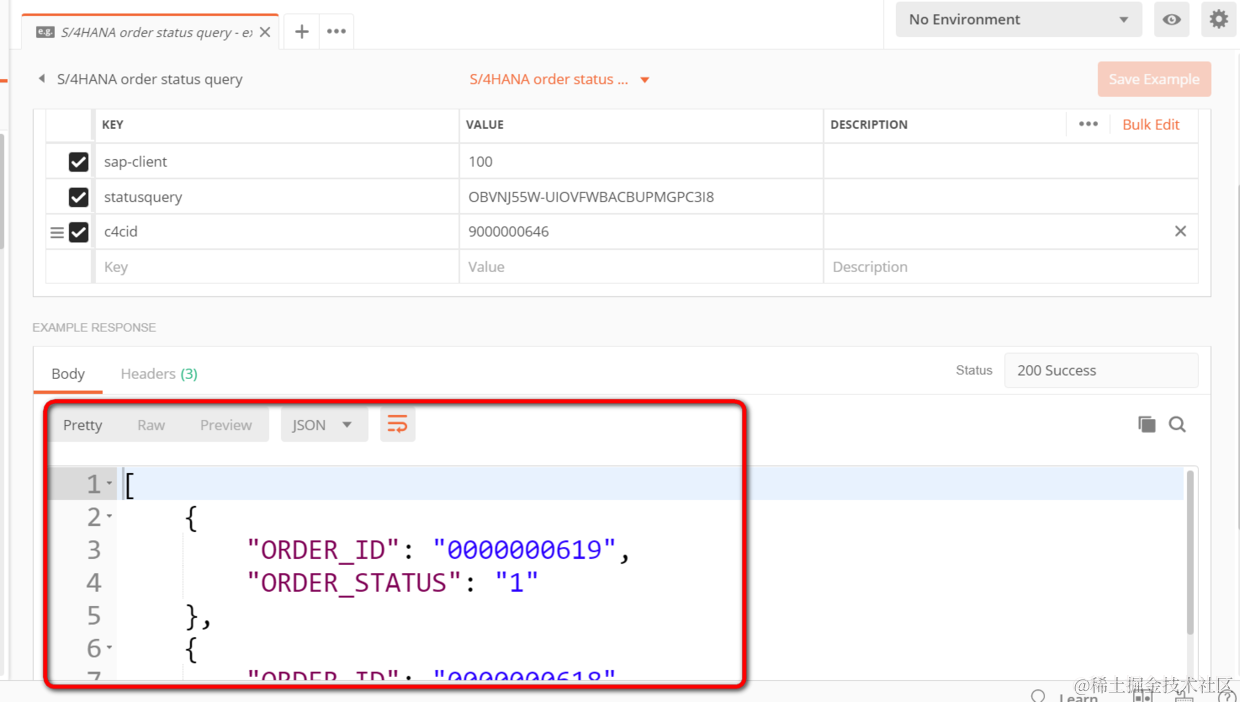The height and width of the screenshot is (702, 1240).
Task: Click the Save Example button
Action: [1154, 79]
